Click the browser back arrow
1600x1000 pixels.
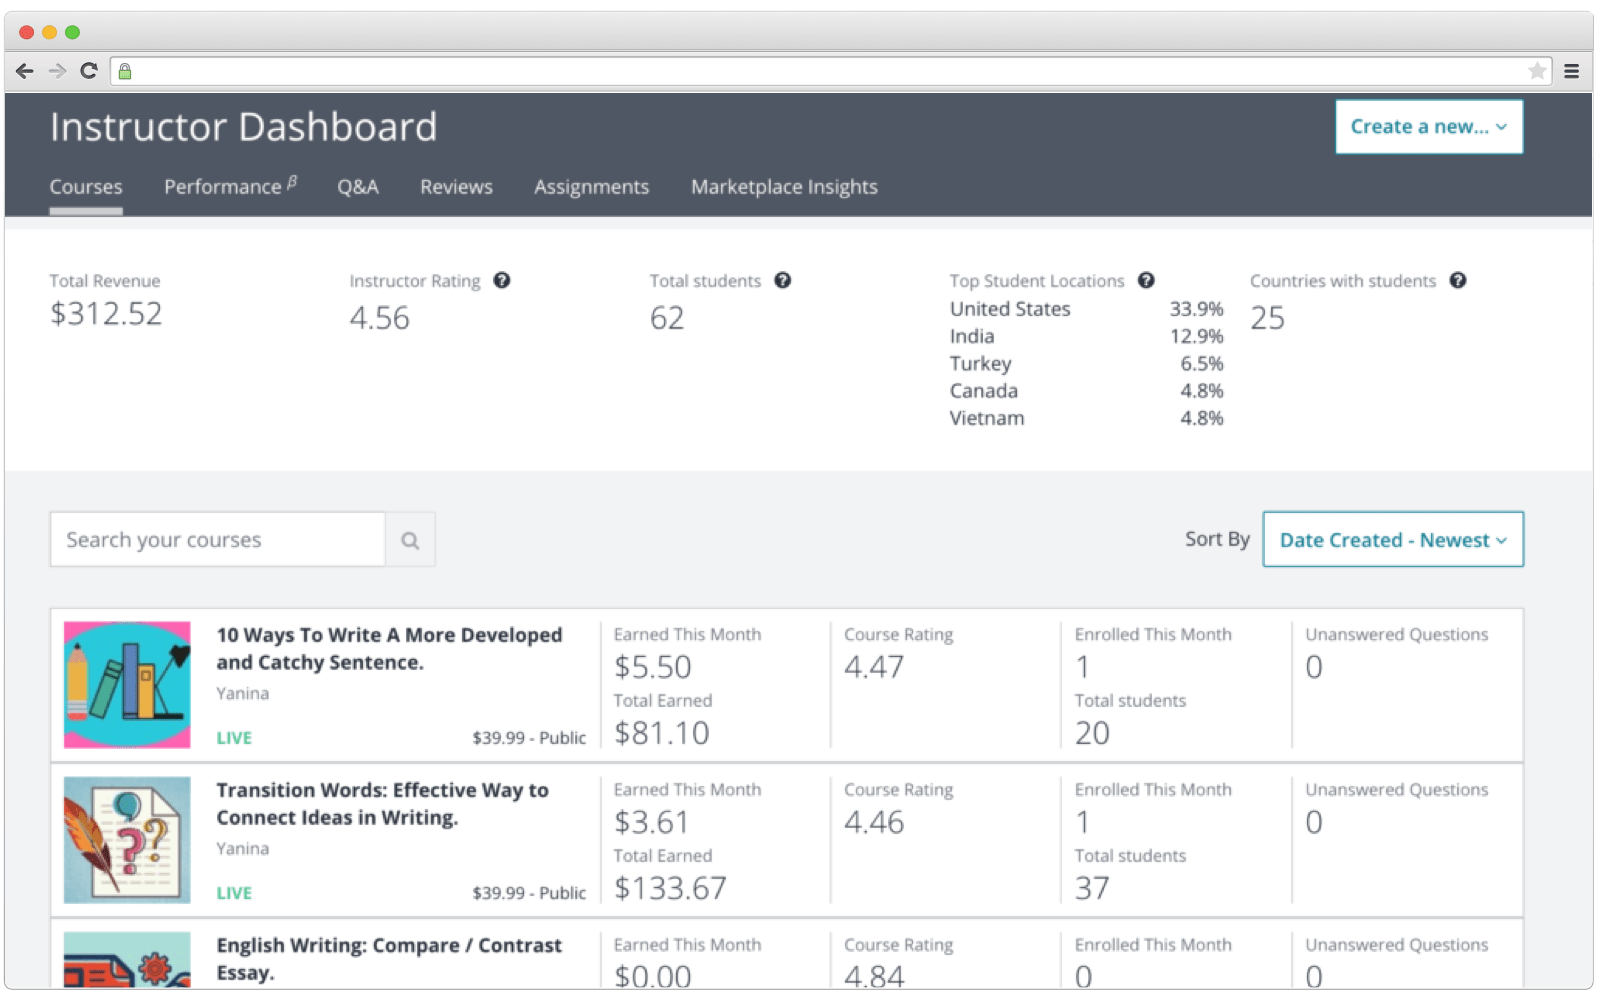click(25, 71)
